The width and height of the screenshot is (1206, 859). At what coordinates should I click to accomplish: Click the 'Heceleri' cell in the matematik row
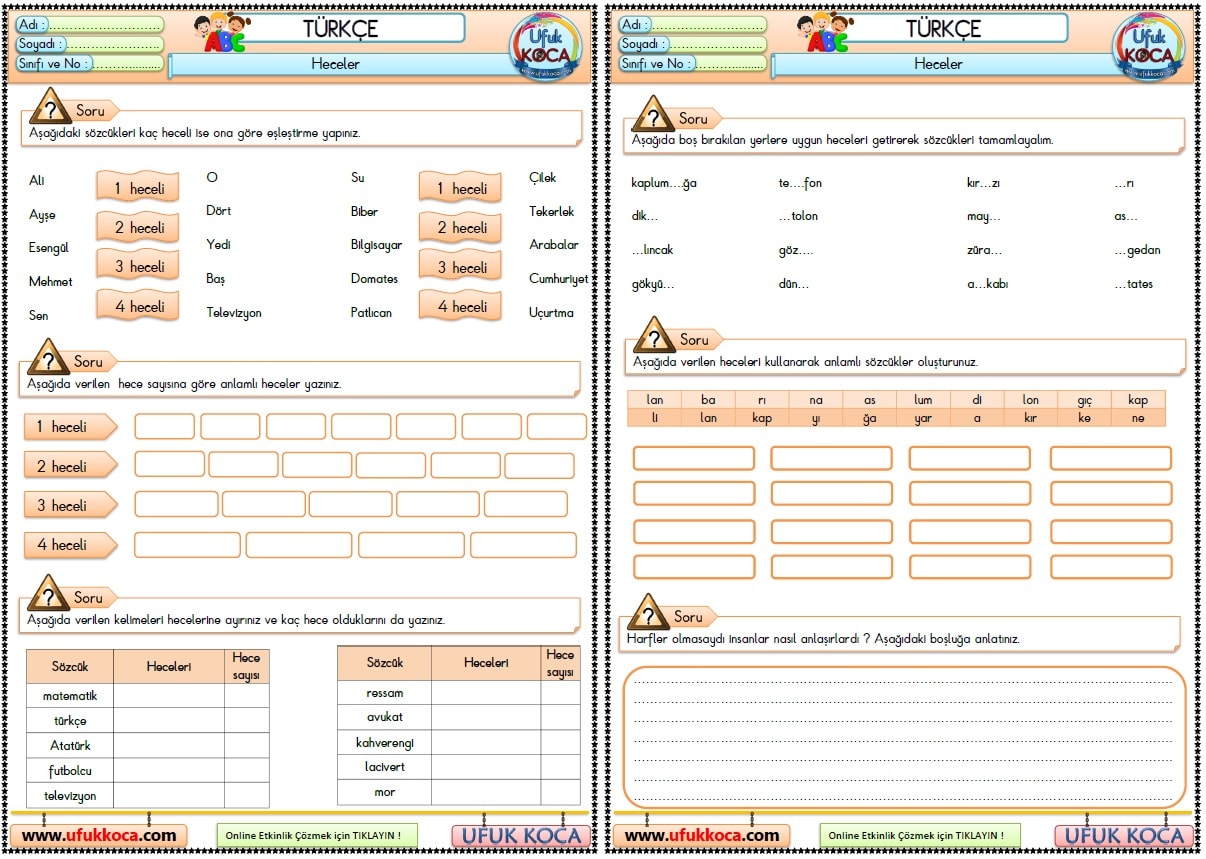click(169, 695)
